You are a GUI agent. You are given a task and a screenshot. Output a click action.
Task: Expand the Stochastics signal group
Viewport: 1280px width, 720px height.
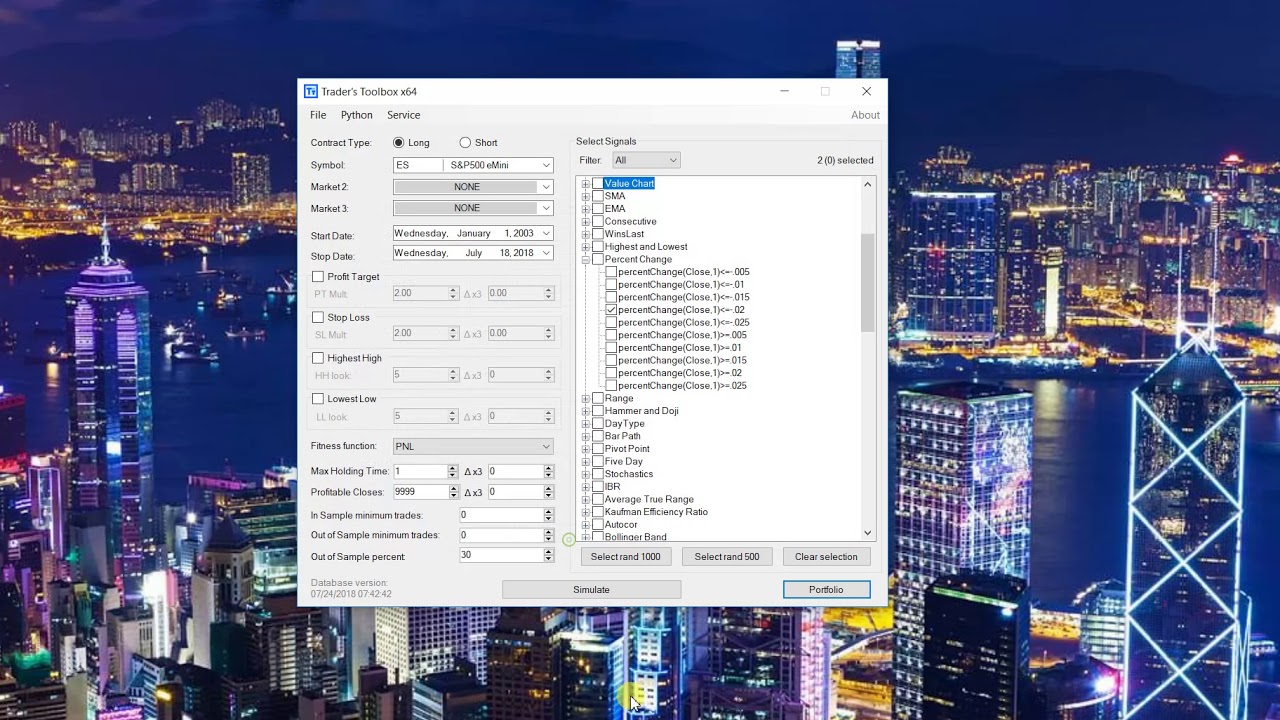point(585,474)
